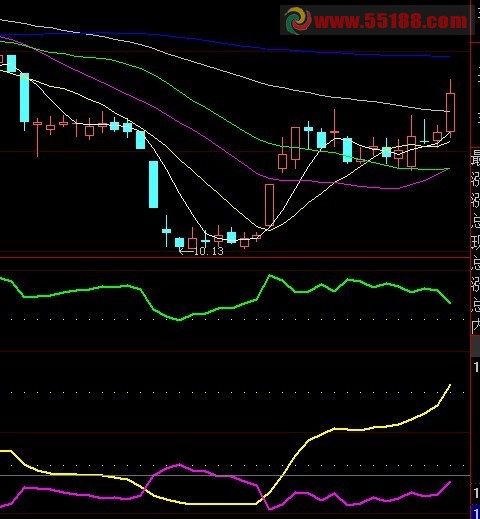The image size is (480, 519).
Task: Select the long cyan candle dropping before the low
Action: click(153, 184)
